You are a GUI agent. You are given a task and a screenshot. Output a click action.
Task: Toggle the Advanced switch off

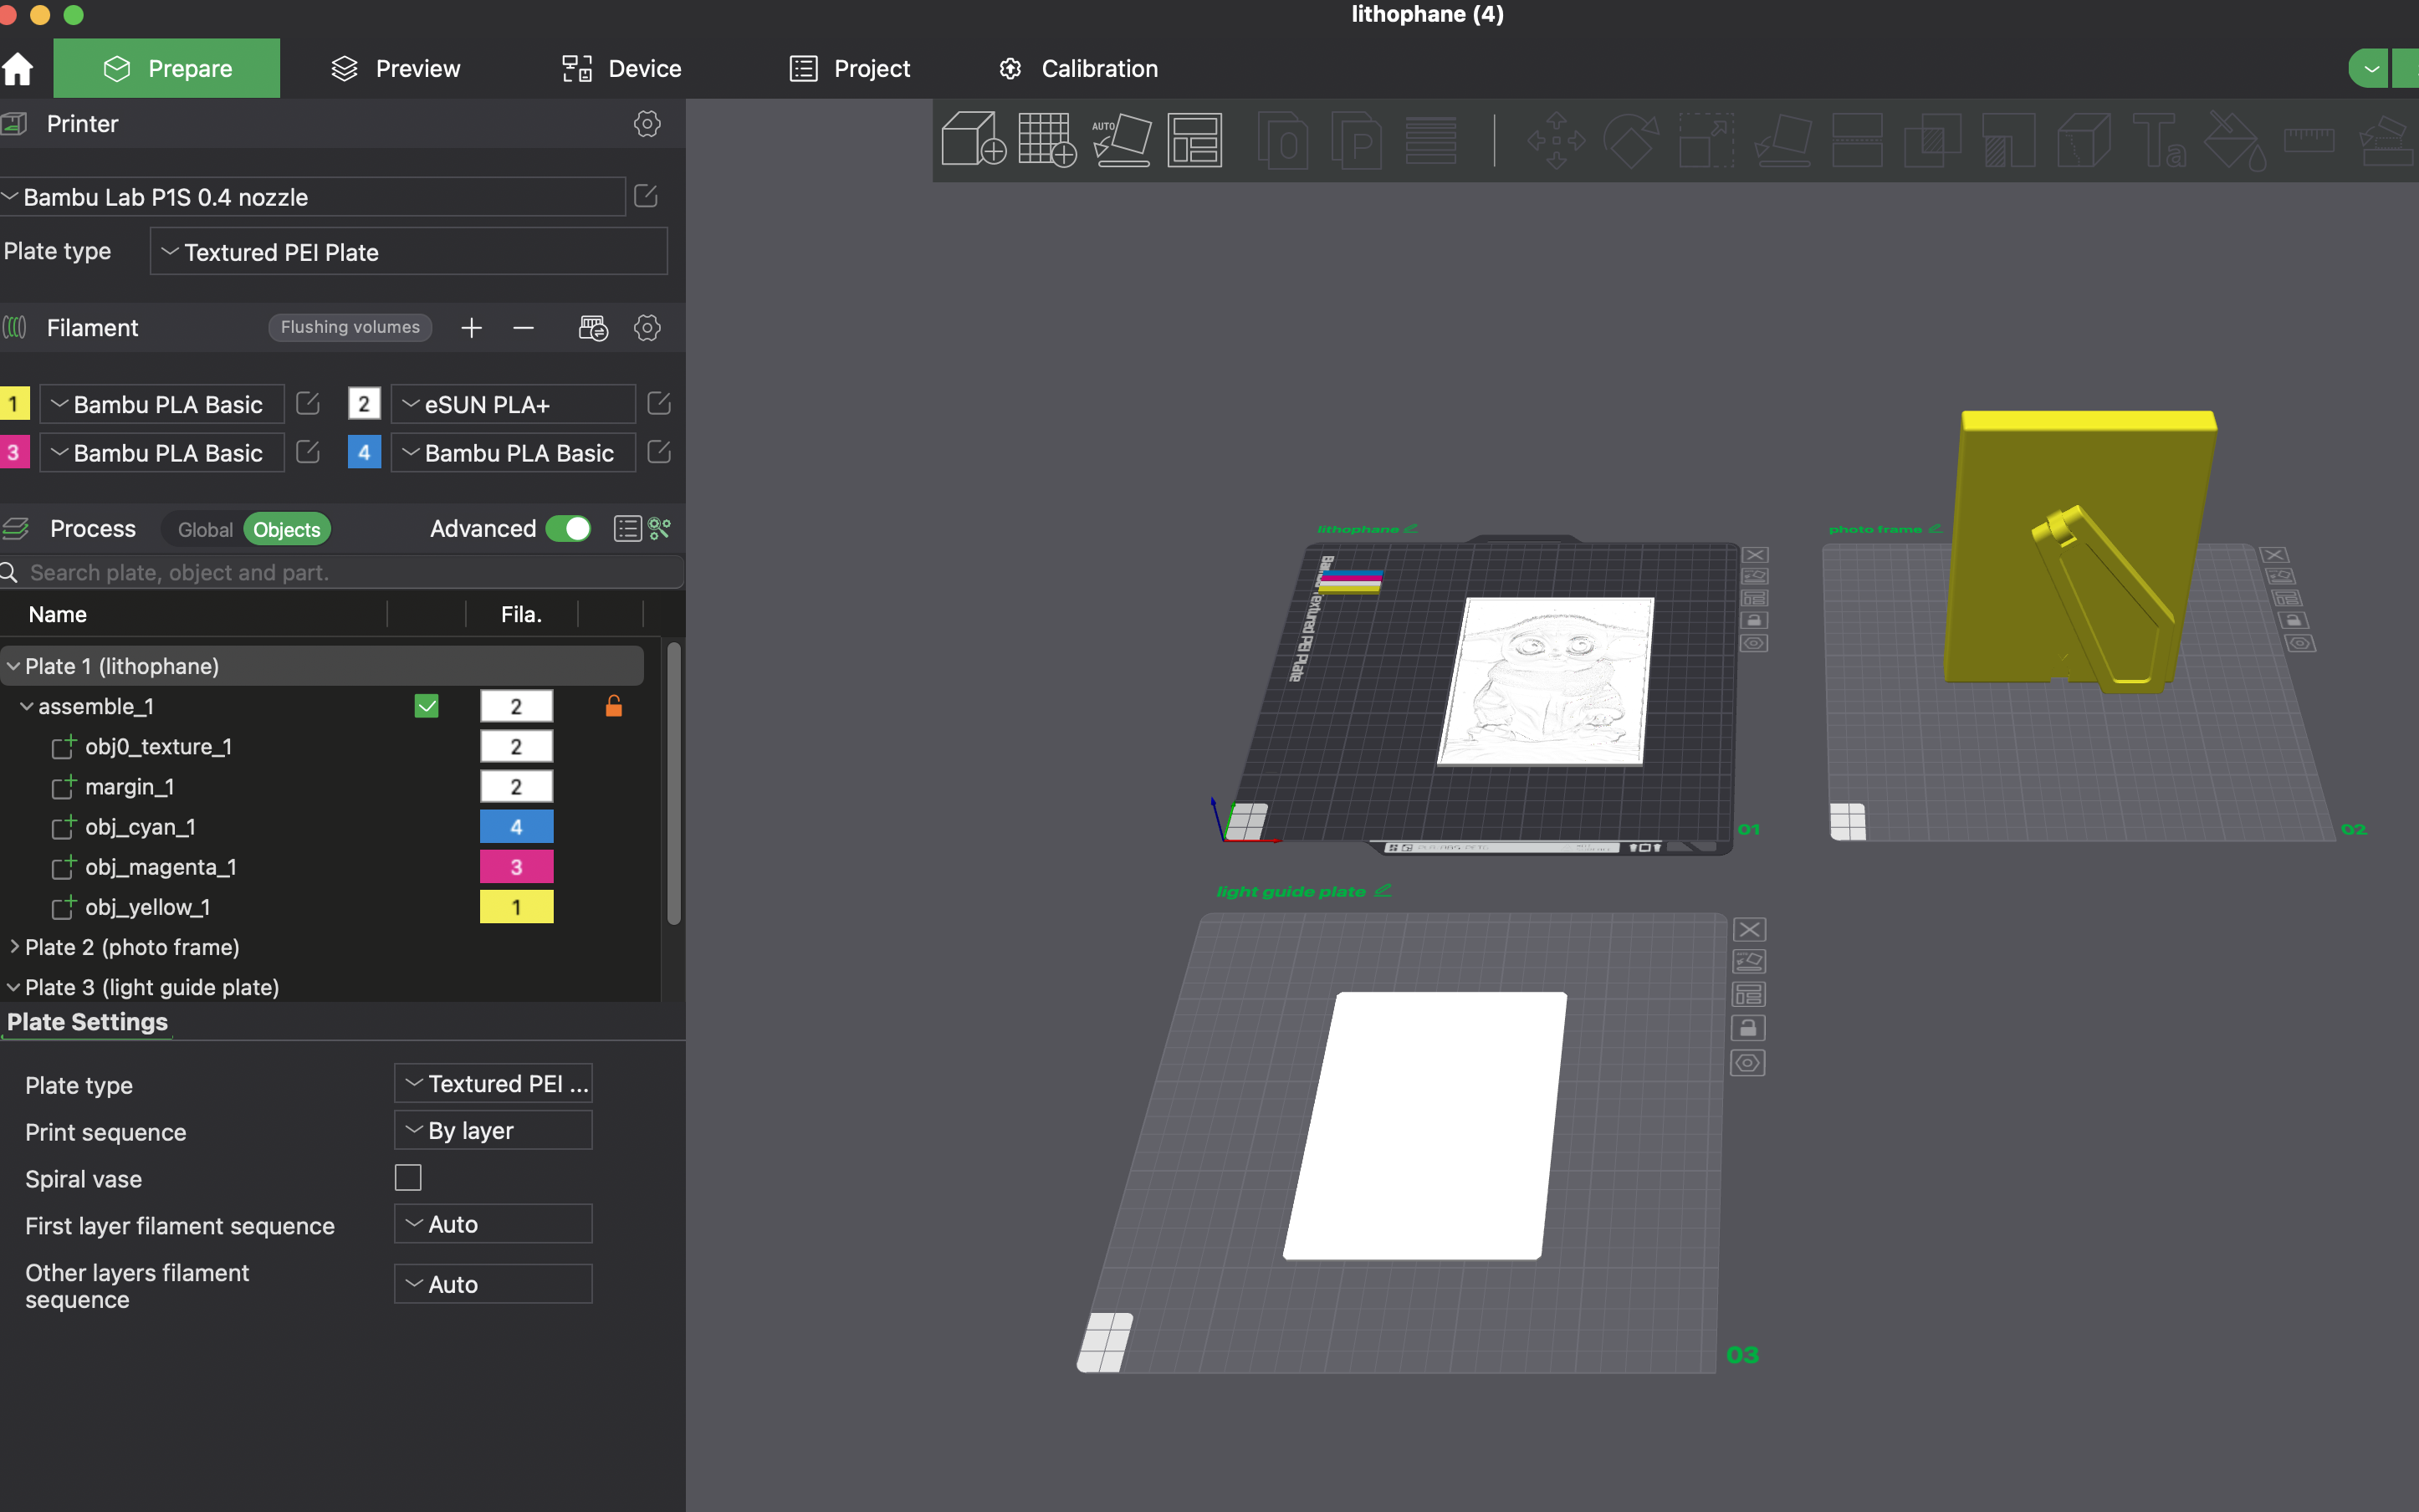pyautogui.click(x=568, y=528)
